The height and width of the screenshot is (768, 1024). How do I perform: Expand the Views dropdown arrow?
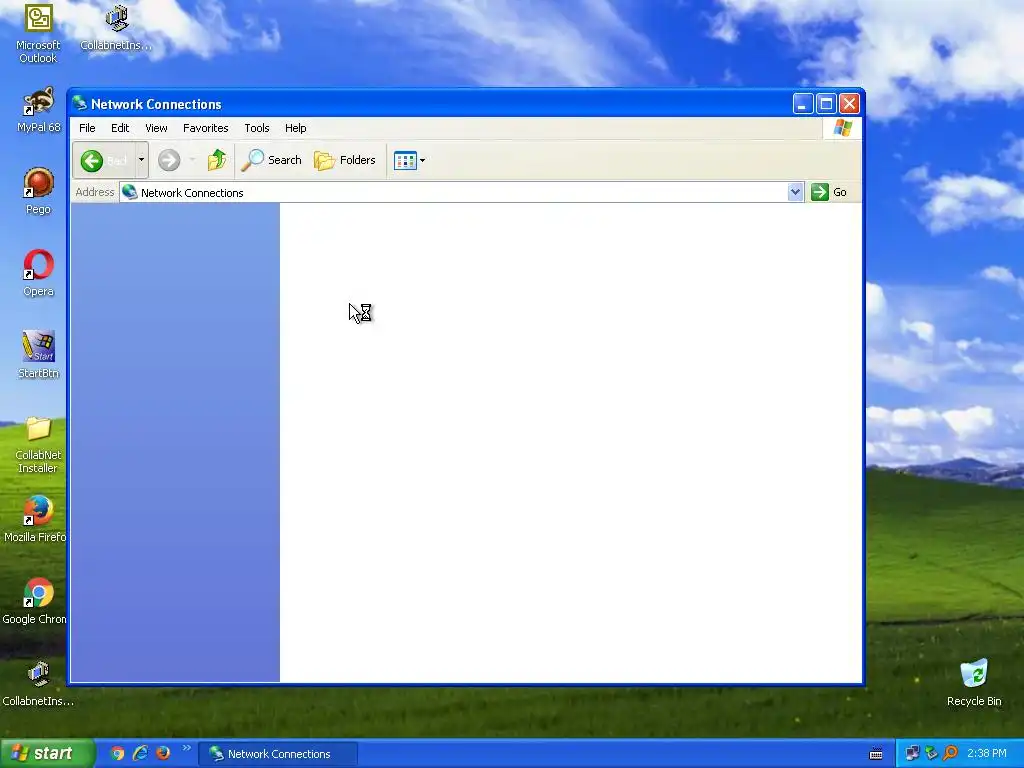pyautogui.click(x=423, y=160)
